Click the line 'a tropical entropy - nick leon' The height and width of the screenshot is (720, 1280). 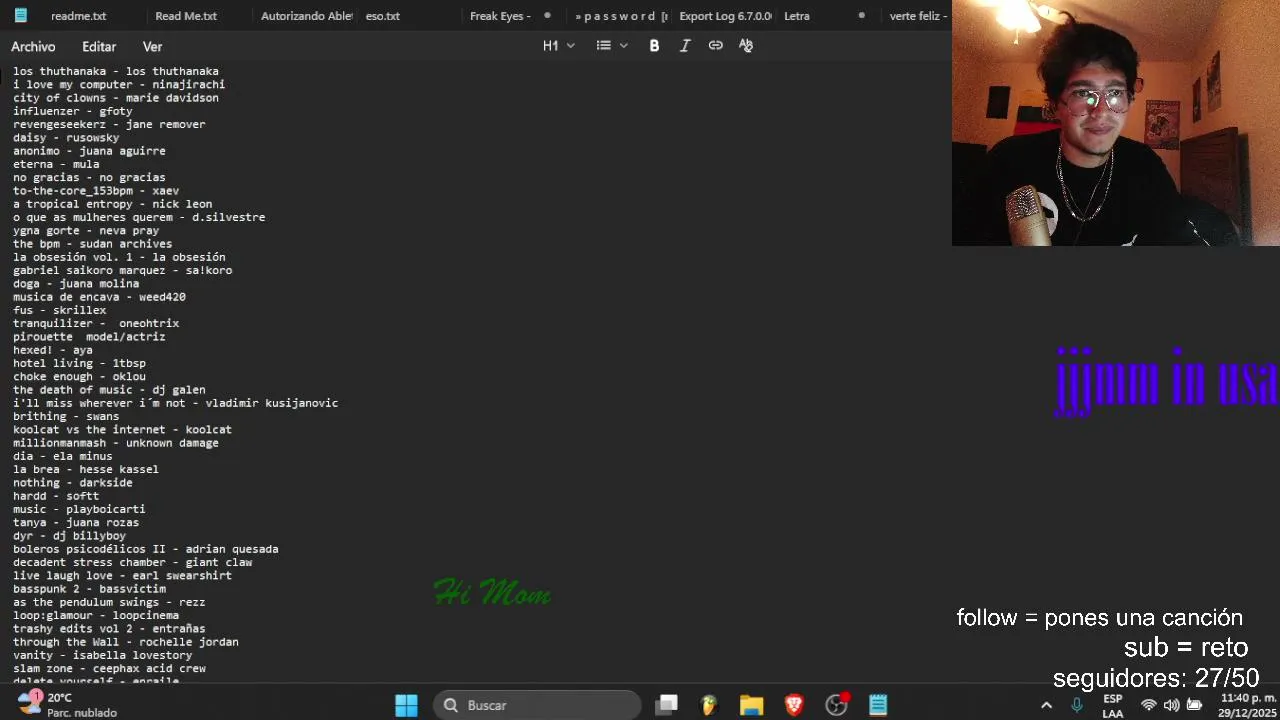tap(113, 204)
